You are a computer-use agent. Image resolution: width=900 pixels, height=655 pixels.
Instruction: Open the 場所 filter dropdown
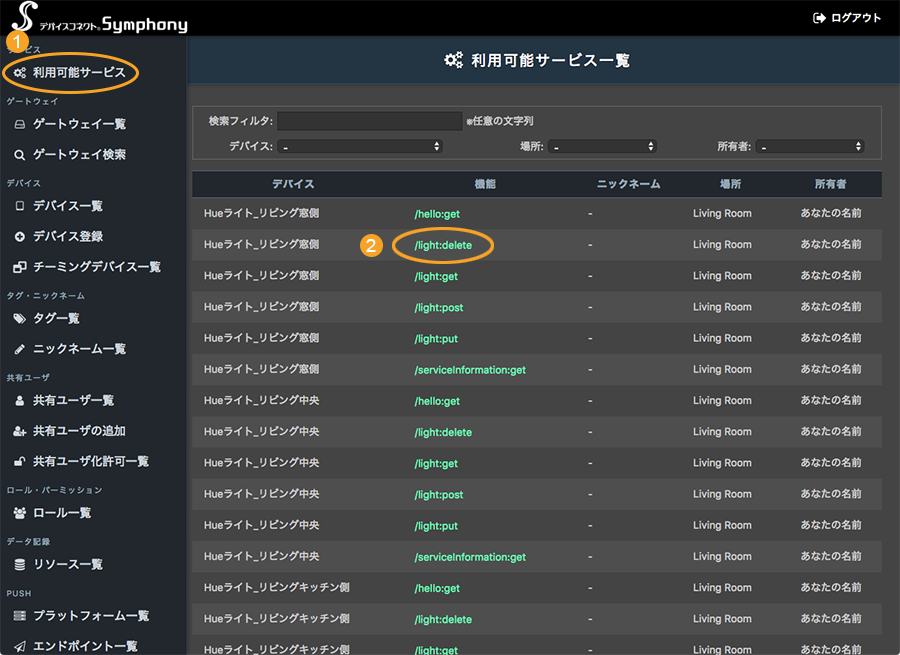click(602, 146)
